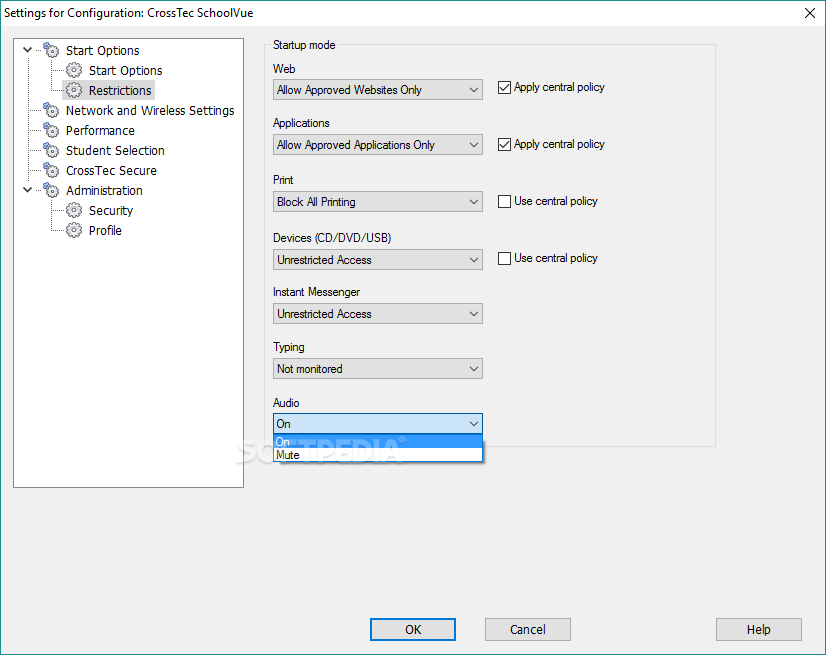Collapse the Administration tree group

[x=28, y=190]
